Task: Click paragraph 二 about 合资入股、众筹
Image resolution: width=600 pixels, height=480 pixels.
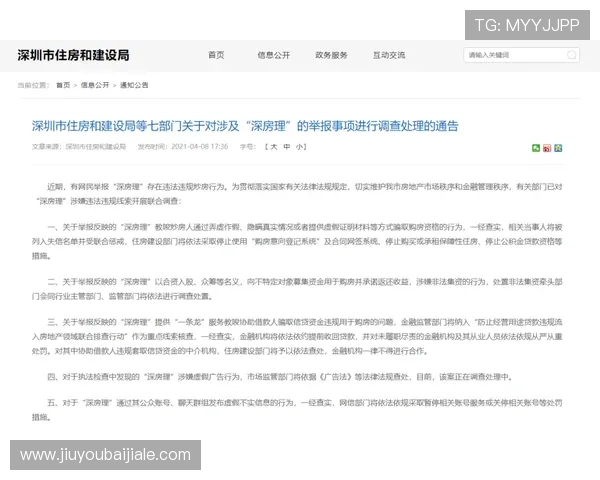Action: click(297, 289)
